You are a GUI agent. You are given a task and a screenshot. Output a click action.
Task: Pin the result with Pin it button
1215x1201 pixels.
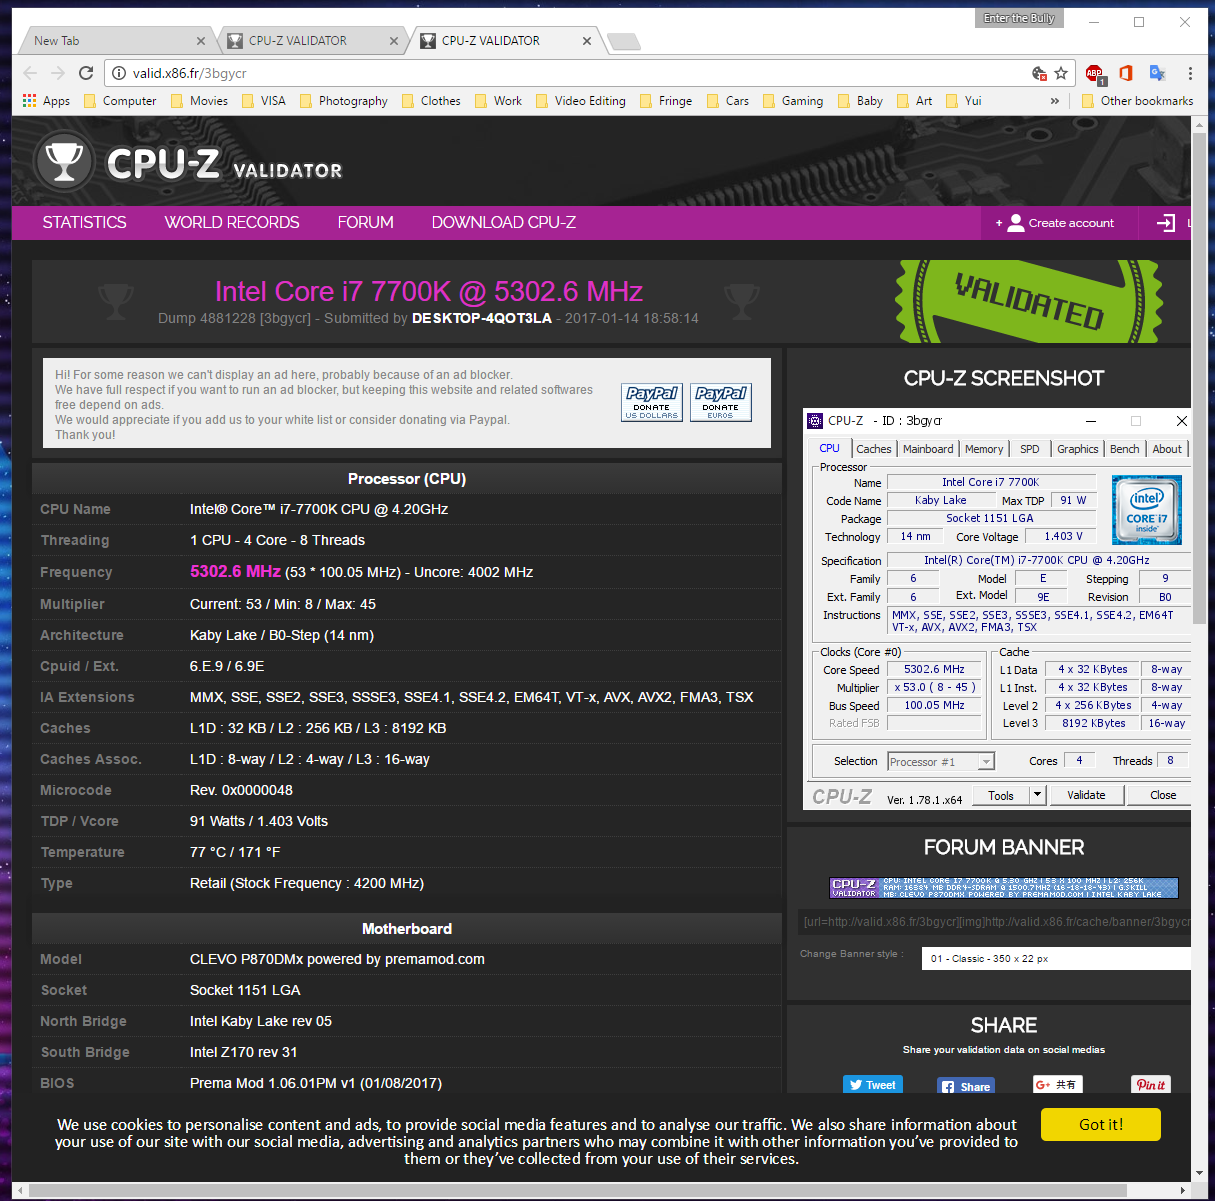point(1150,1085)
